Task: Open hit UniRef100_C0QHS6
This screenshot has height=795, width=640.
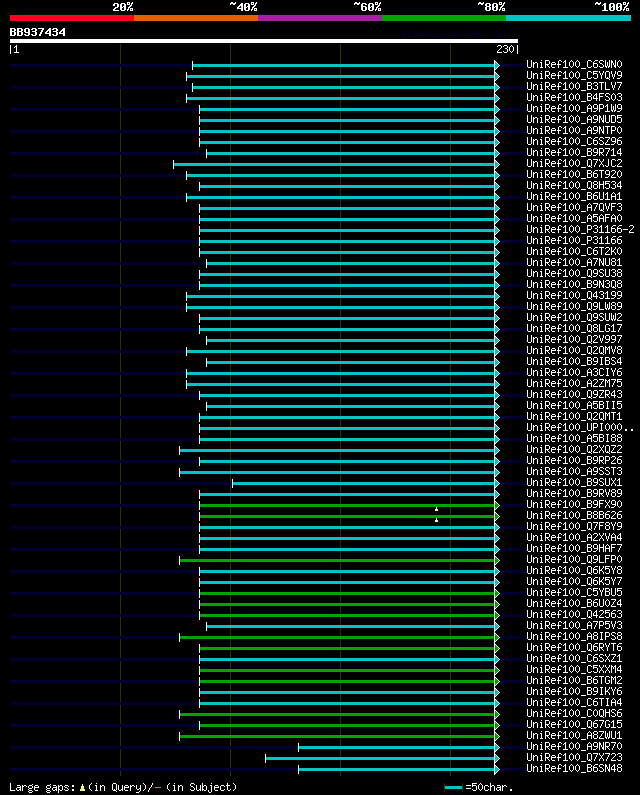Action: (x=574, y=714)
